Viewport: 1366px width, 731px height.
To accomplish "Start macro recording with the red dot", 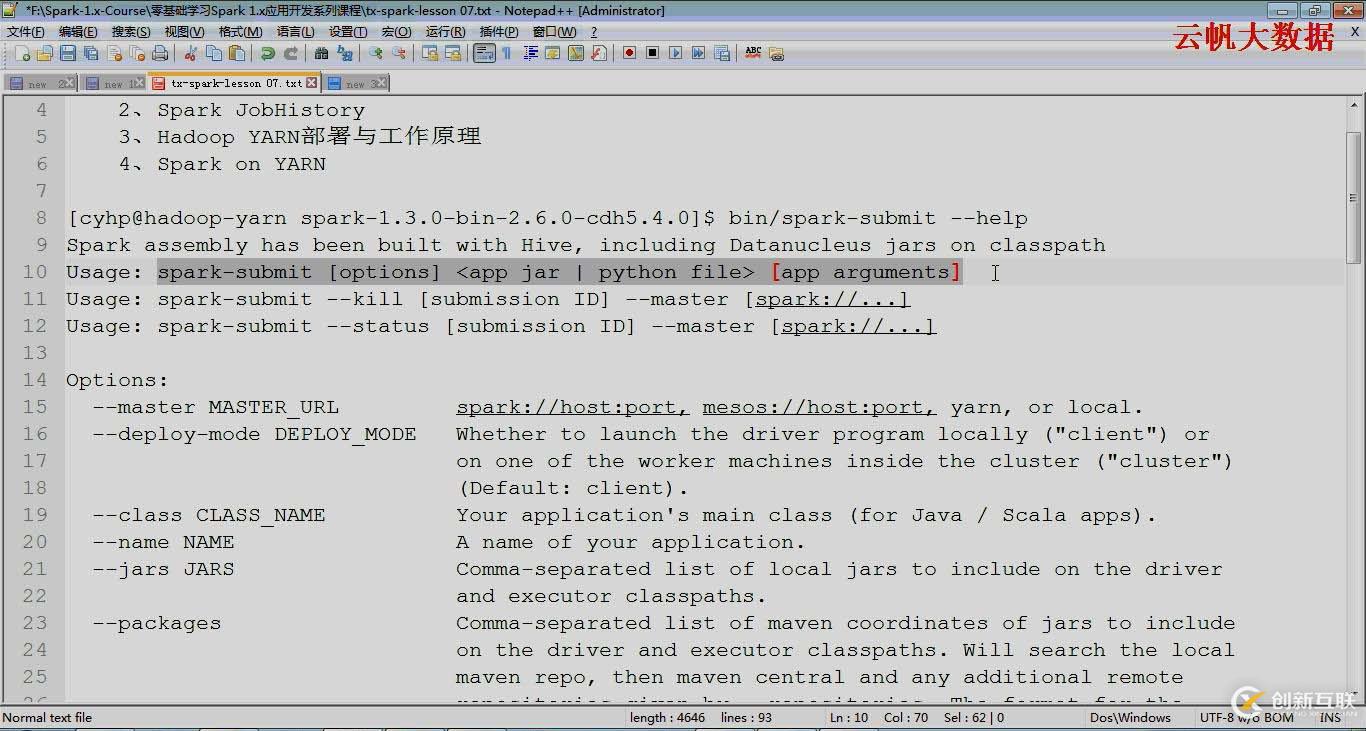I will click(x=629, y=53).
